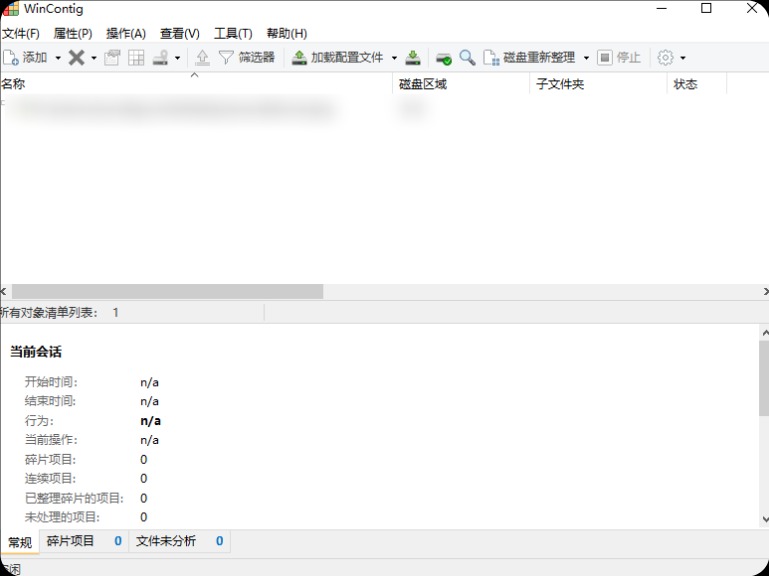This screenshot has width=769, height=576.
Task: Open the 磁盘重新整理 dropdown arrow
Action: pyautogui.click(x=586, y=58)
